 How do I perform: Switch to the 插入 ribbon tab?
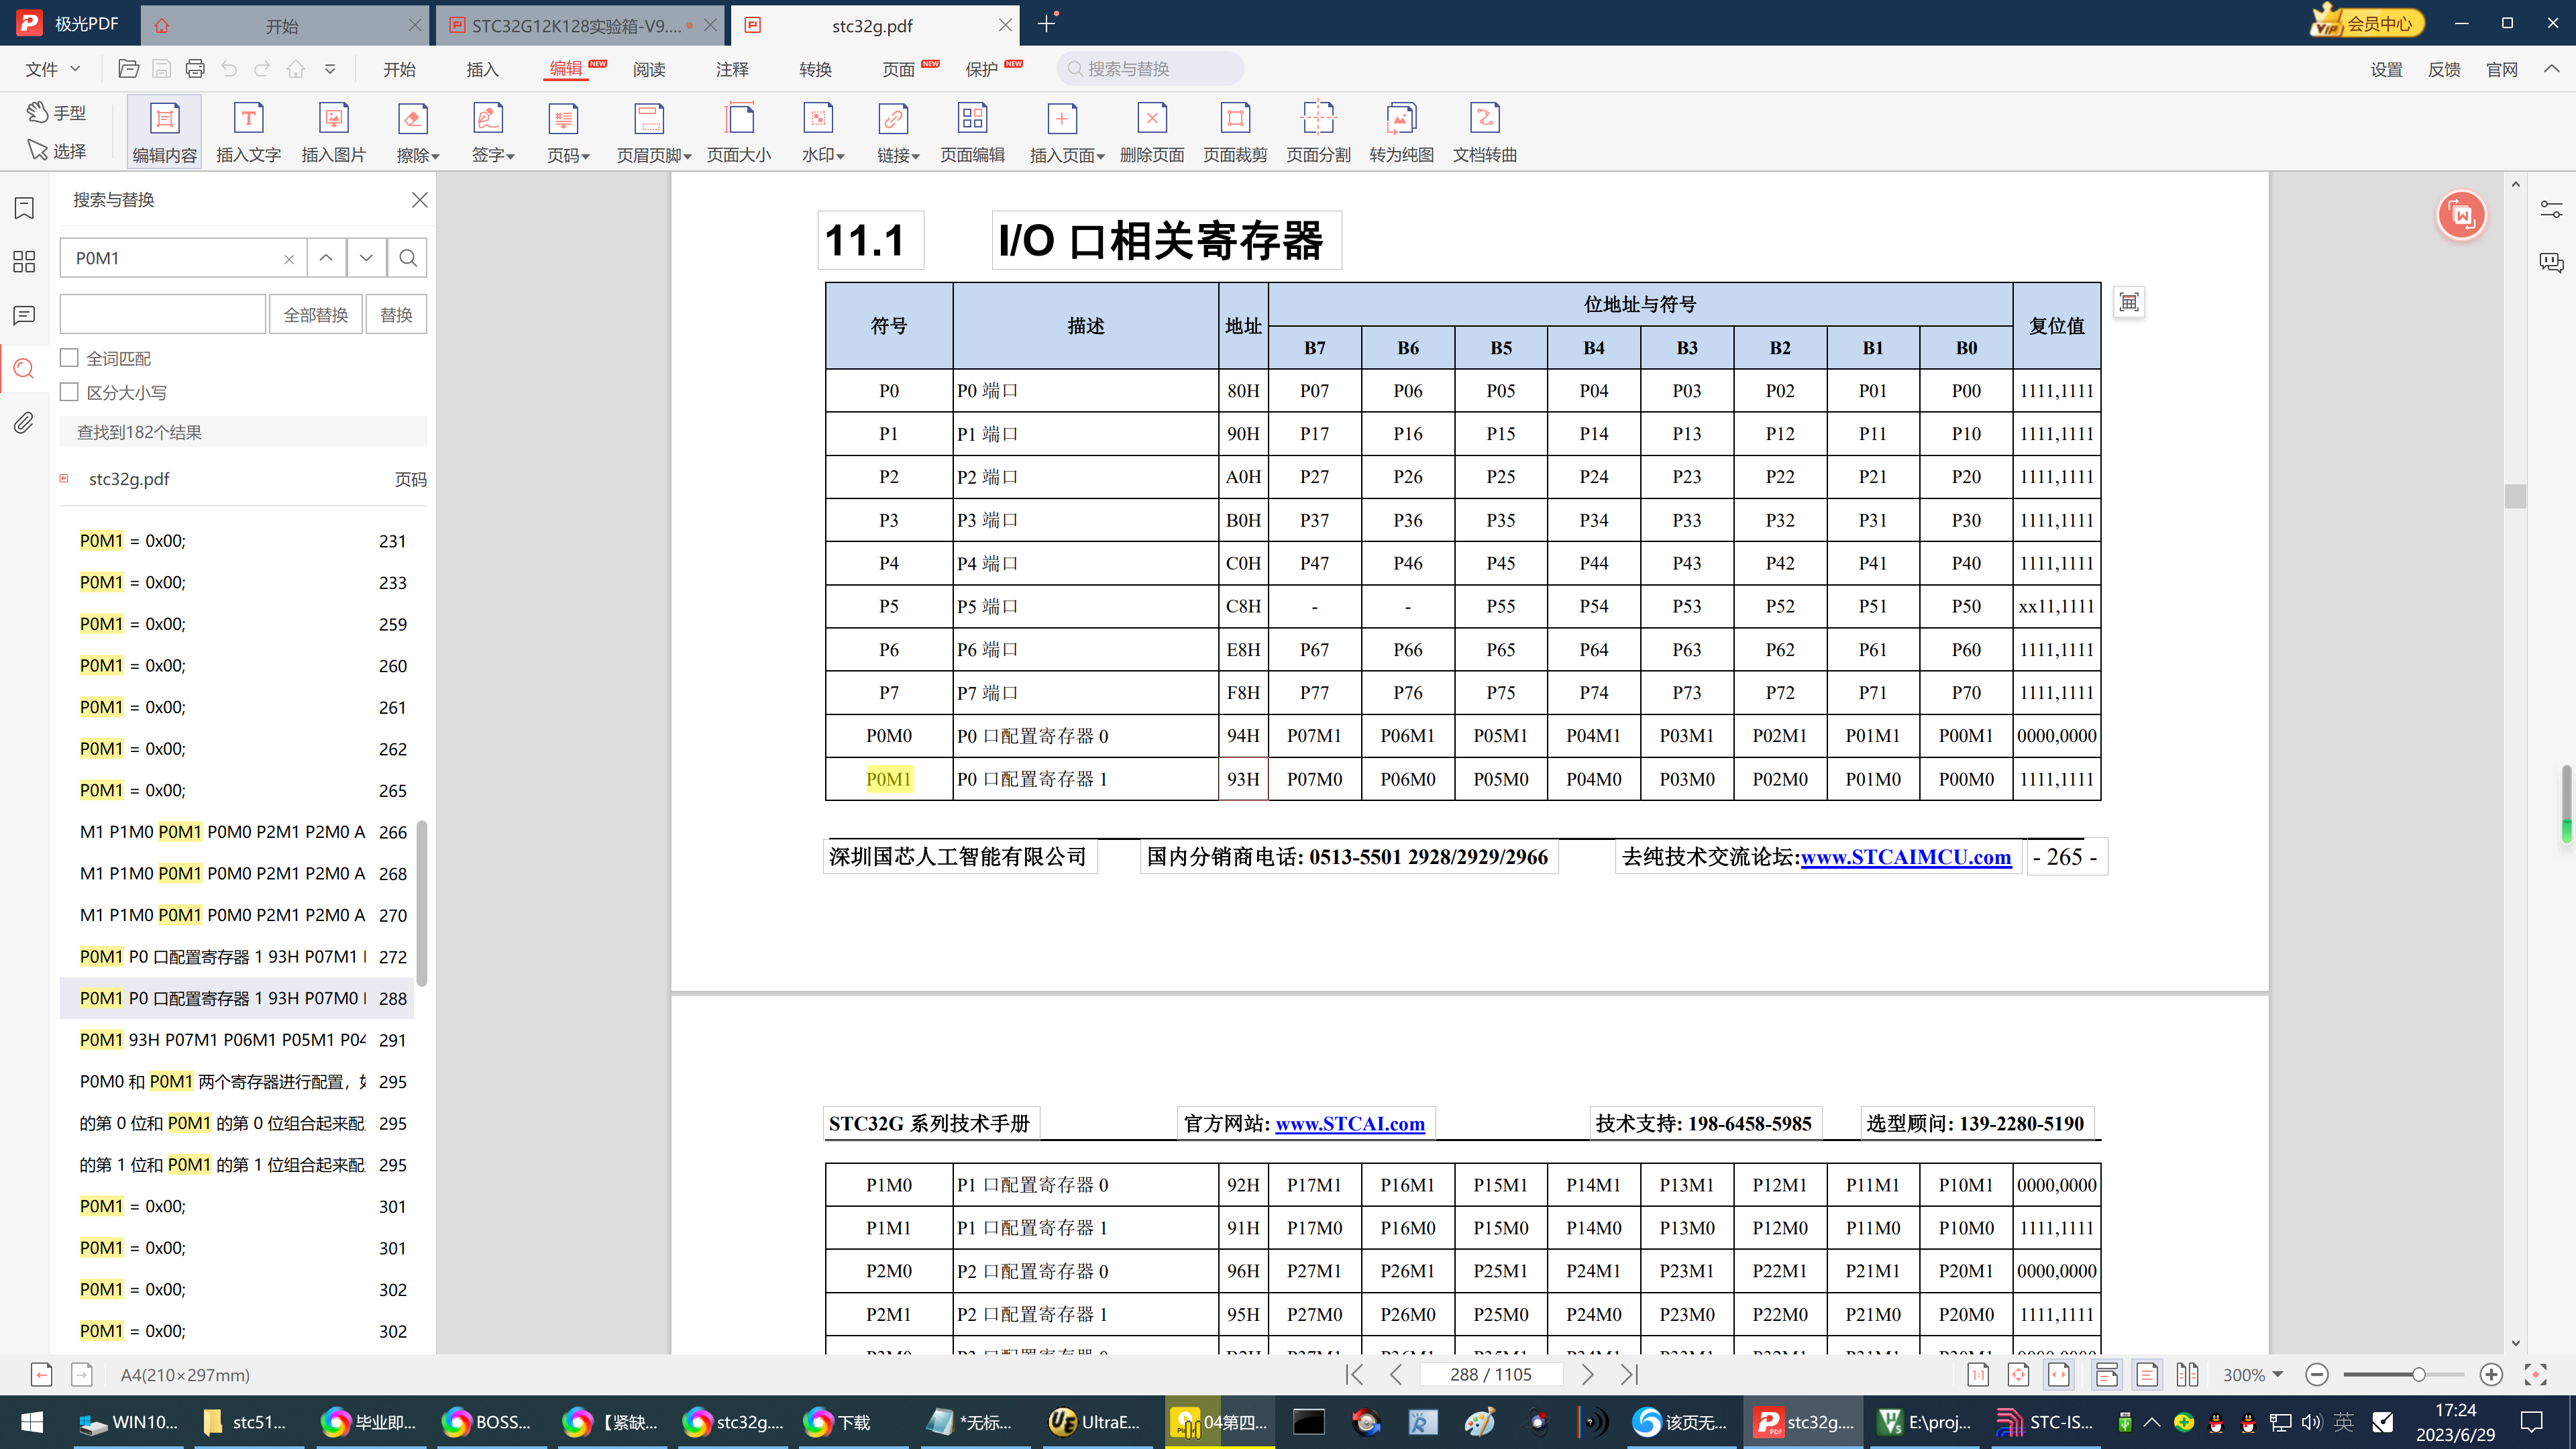pos(482,69)
